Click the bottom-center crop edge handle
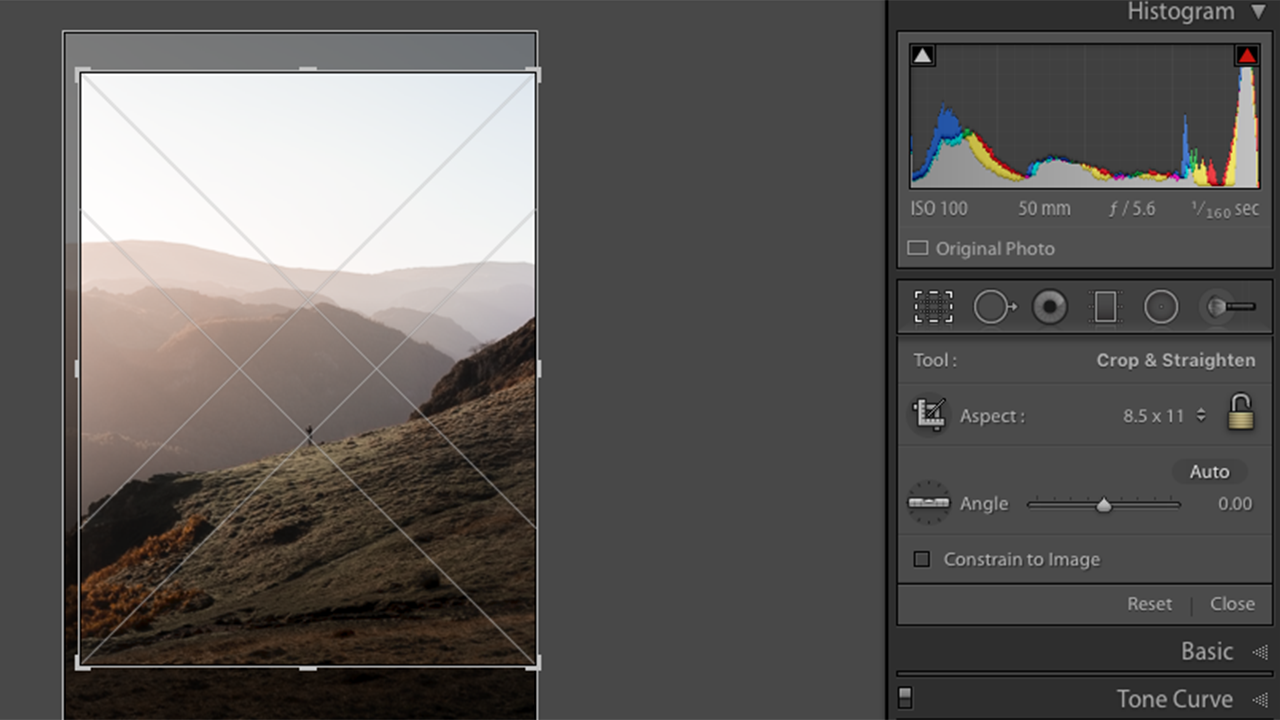 click(x=308, y=667)
